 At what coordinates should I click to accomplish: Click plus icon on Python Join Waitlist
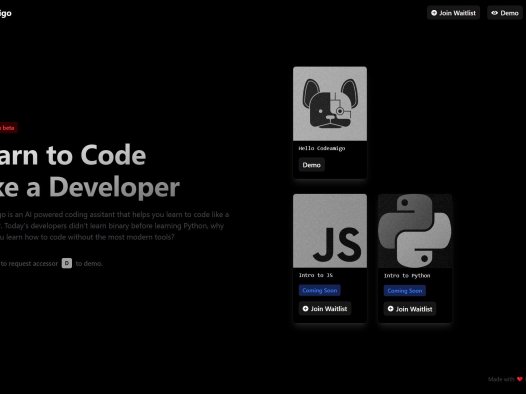tap(390, 309)
